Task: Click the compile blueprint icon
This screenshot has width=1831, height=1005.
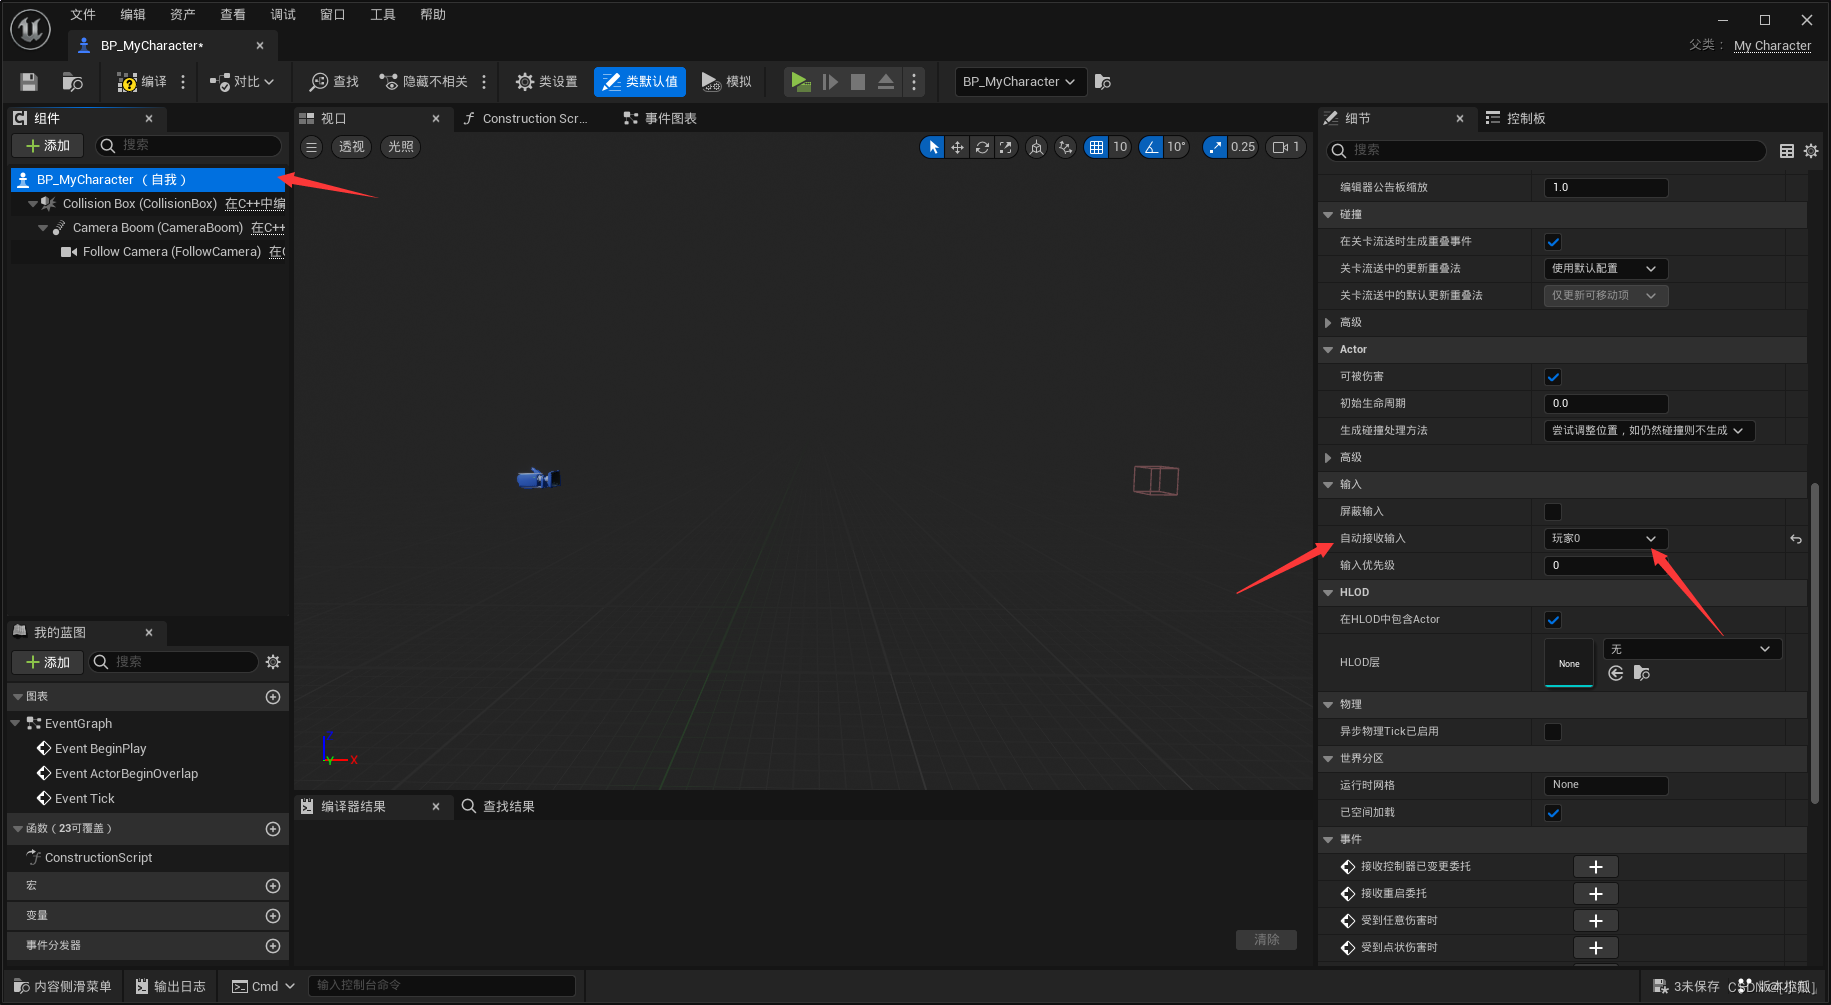Action: click(x=142, y=82)
